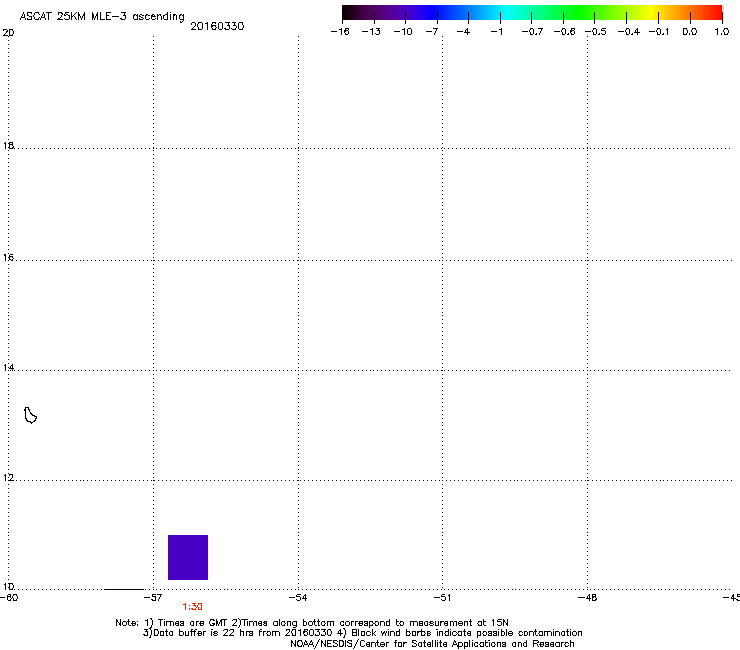The width and height of the screenshot is (740, 650).
Task: Click the -16 colorbar label
Action: tap(340, 32)
